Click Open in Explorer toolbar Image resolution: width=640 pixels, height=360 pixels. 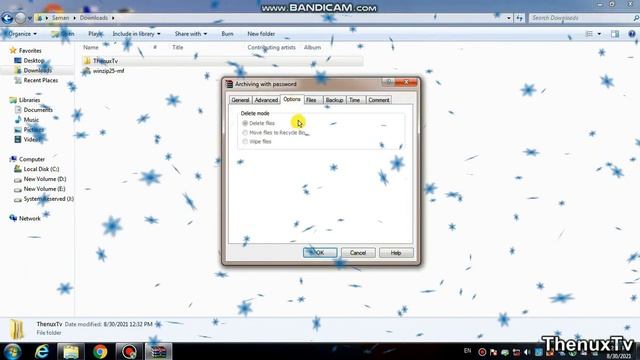coord(63,34)
